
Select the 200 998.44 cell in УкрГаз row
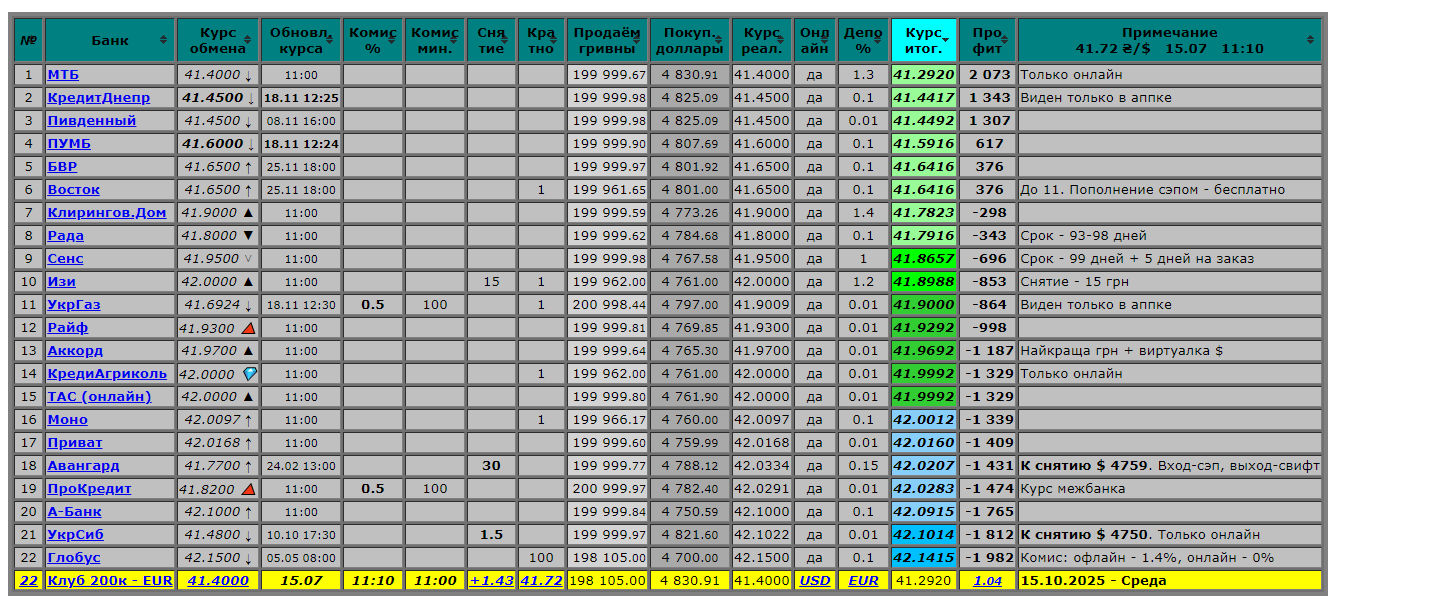tap(607, 305)
